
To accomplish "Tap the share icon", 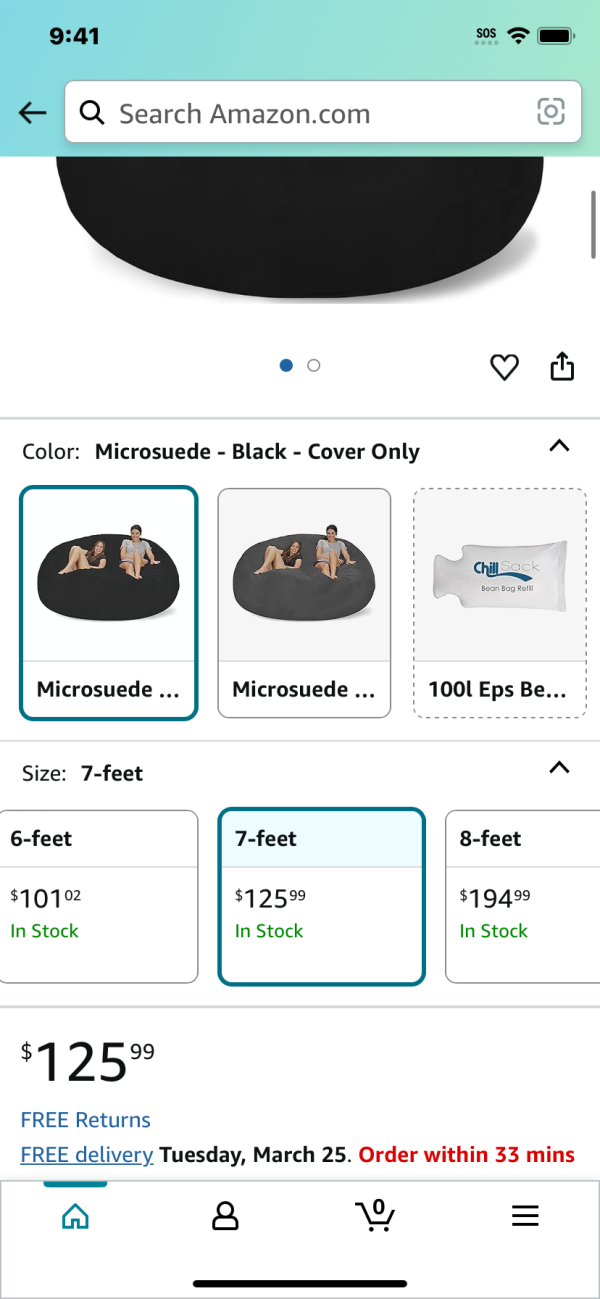I will [x=562, y=366].
